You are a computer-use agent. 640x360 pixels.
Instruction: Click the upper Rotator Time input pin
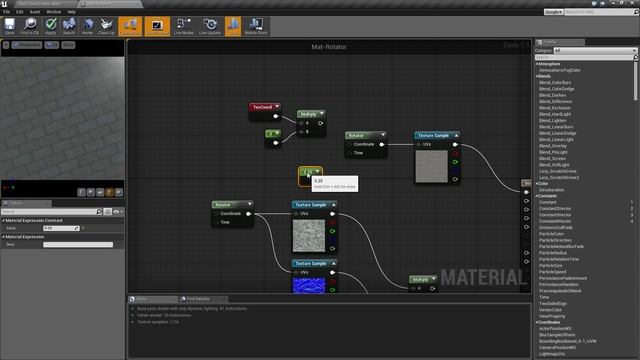[349, 153]
